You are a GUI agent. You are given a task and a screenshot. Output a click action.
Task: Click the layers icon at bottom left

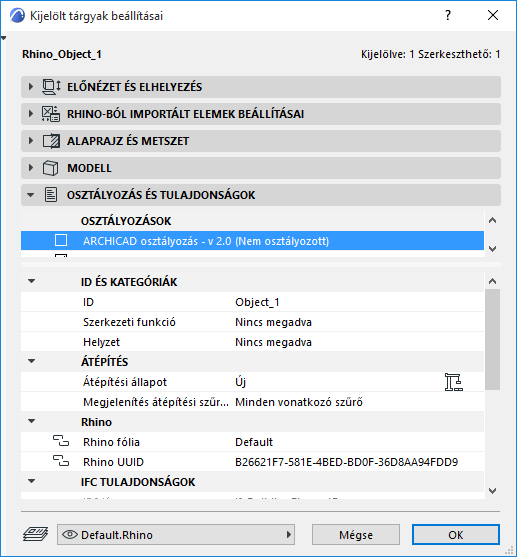(36, 534)
